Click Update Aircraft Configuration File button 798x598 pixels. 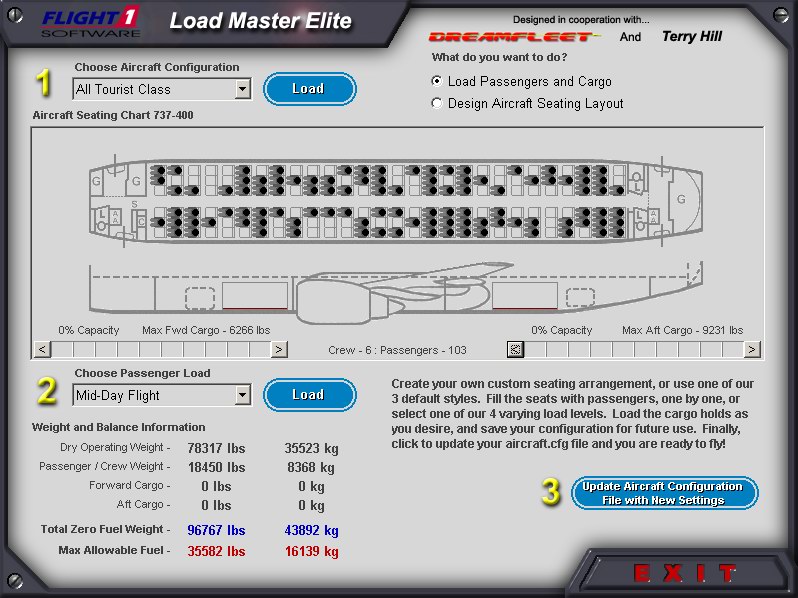tap(664, 493)
